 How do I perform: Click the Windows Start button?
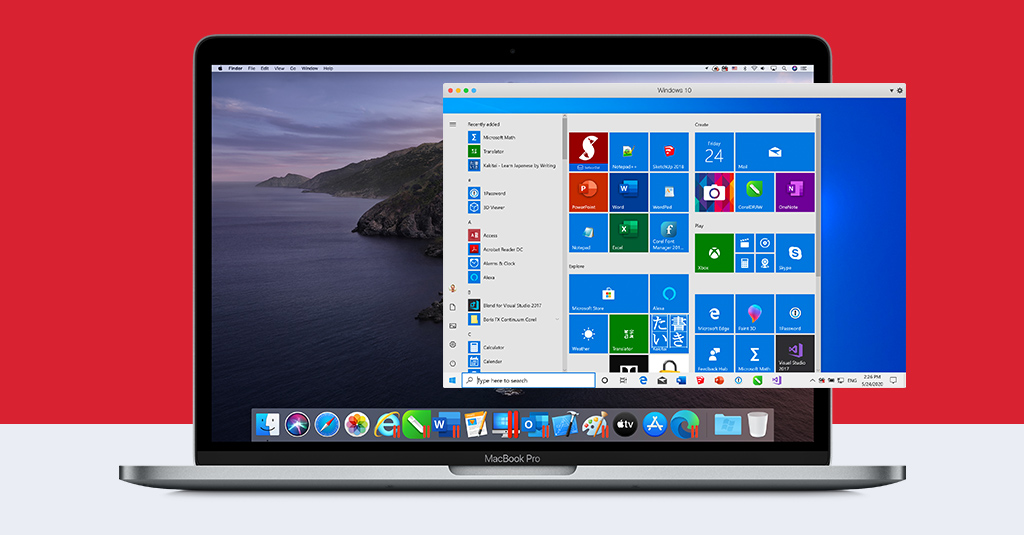[x=453, y=380]
